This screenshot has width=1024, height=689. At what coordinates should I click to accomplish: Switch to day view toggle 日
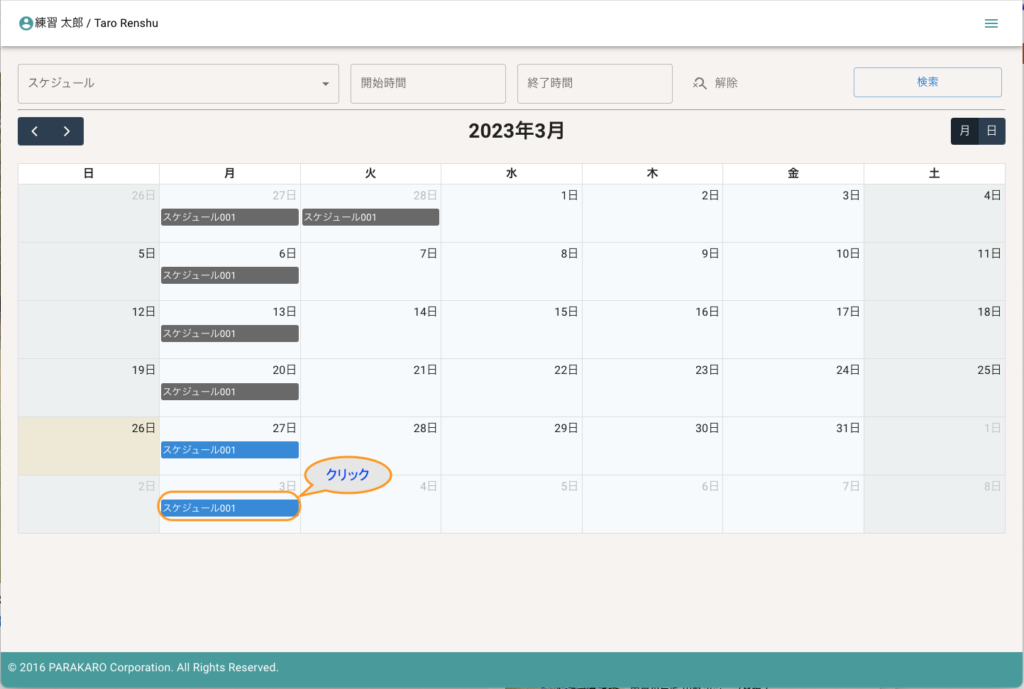click(x=991, y=131)
